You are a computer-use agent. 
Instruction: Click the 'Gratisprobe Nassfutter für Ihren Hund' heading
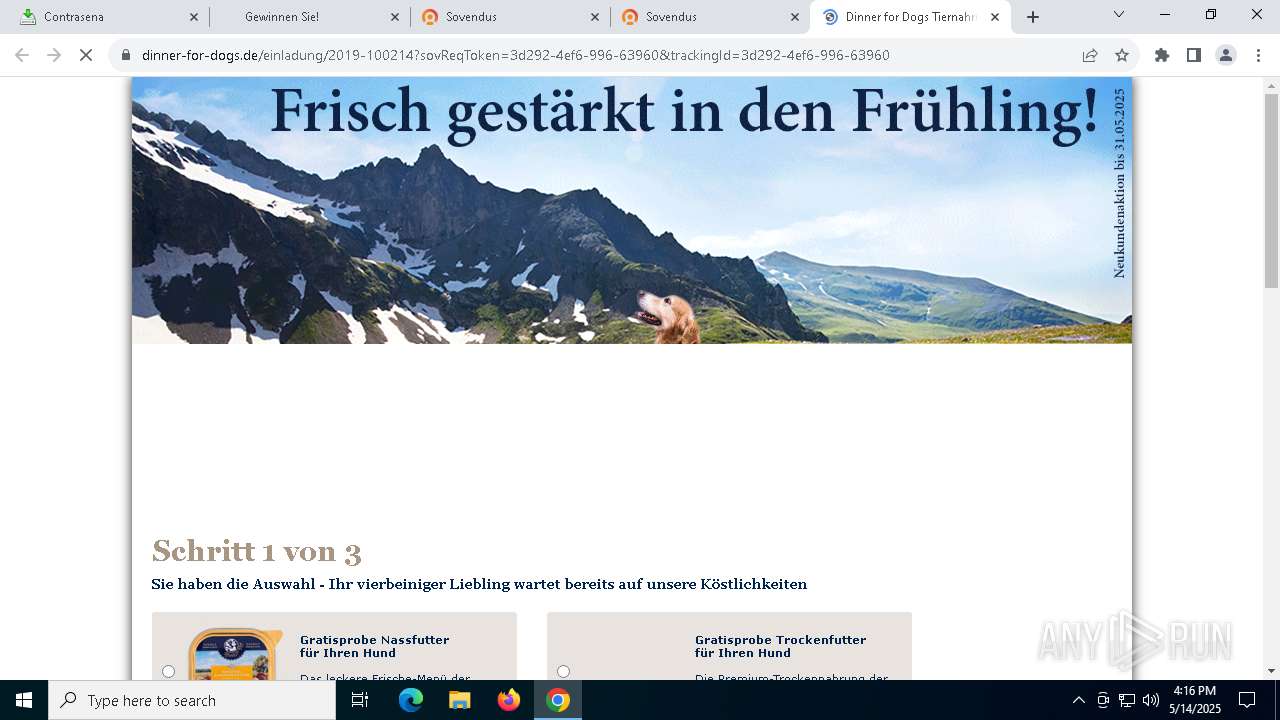click(x=374, y=646)
